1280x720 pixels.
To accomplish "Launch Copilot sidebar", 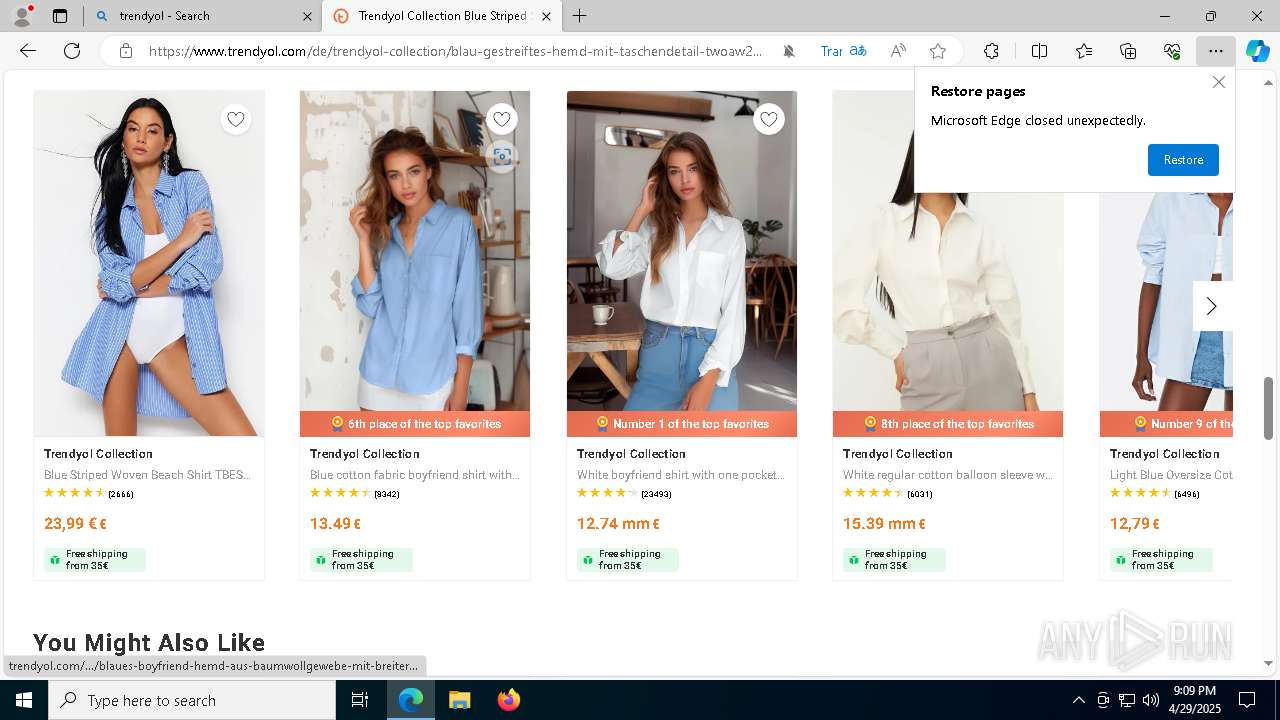I will tap(1257, 51).
